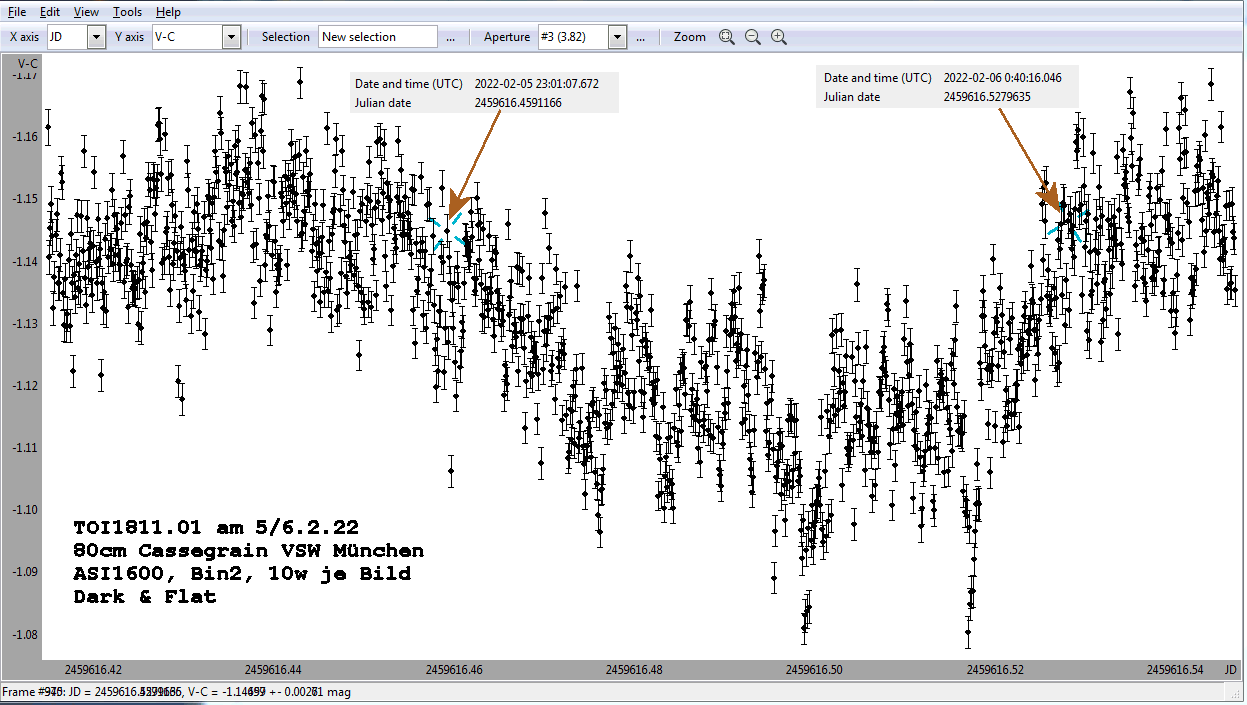
Task: Open the File menu
Action: tap(17, 12)
